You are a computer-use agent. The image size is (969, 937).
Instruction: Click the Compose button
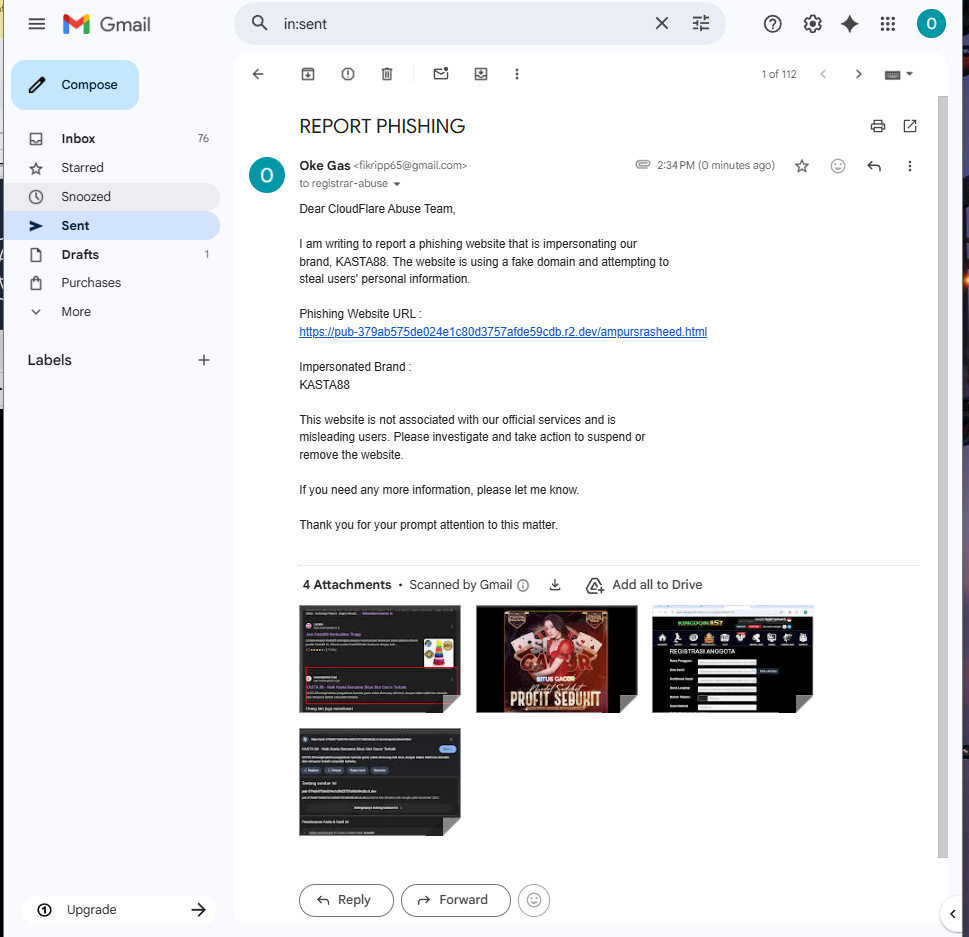click(x=75, y=85)
